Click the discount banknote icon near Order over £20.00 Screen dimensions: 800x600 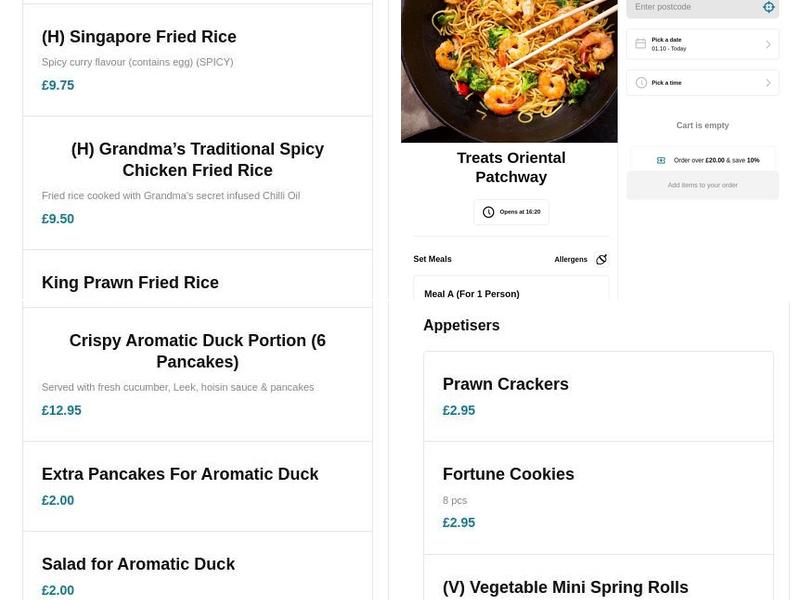[x=660, y=160]
